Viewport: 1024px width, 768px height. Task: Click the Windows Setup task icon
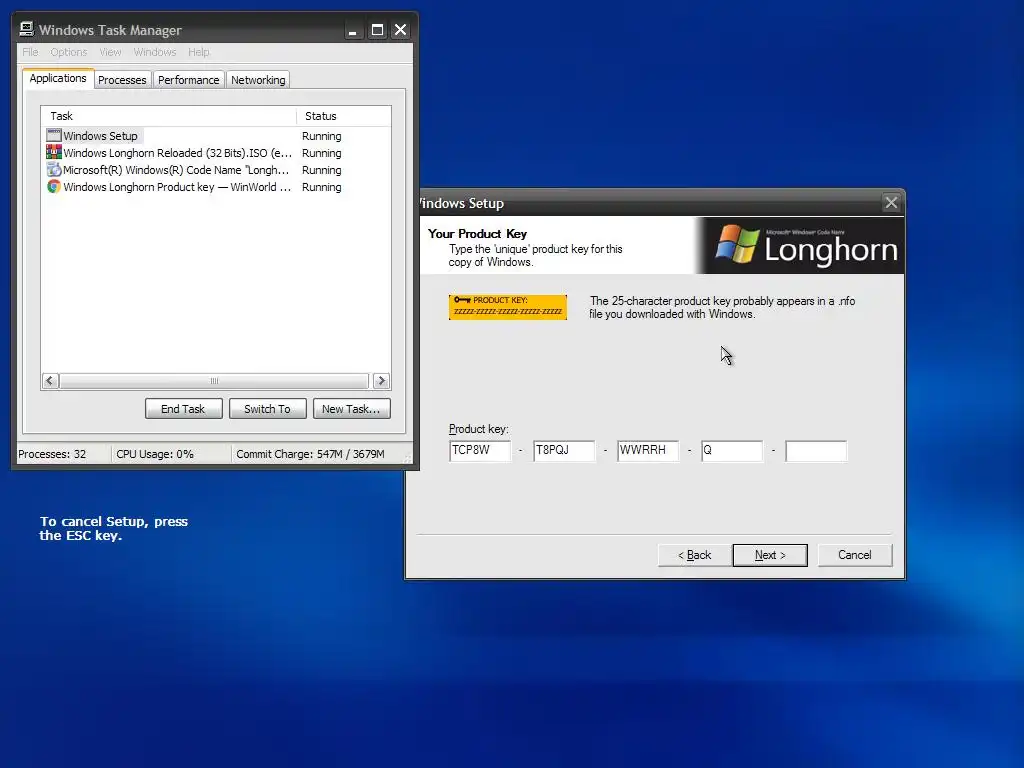point(54,135)
